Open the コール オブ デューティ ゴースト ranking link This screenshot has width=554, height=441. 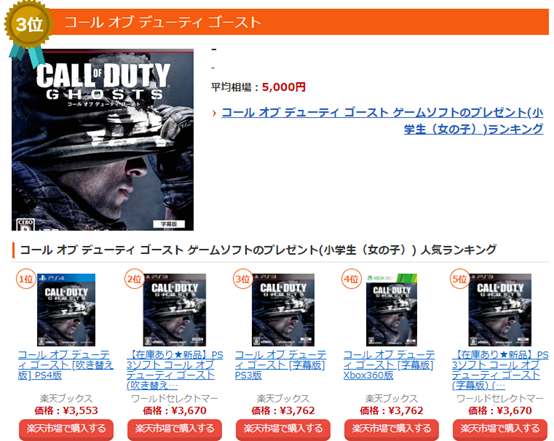tap(382, 121)
